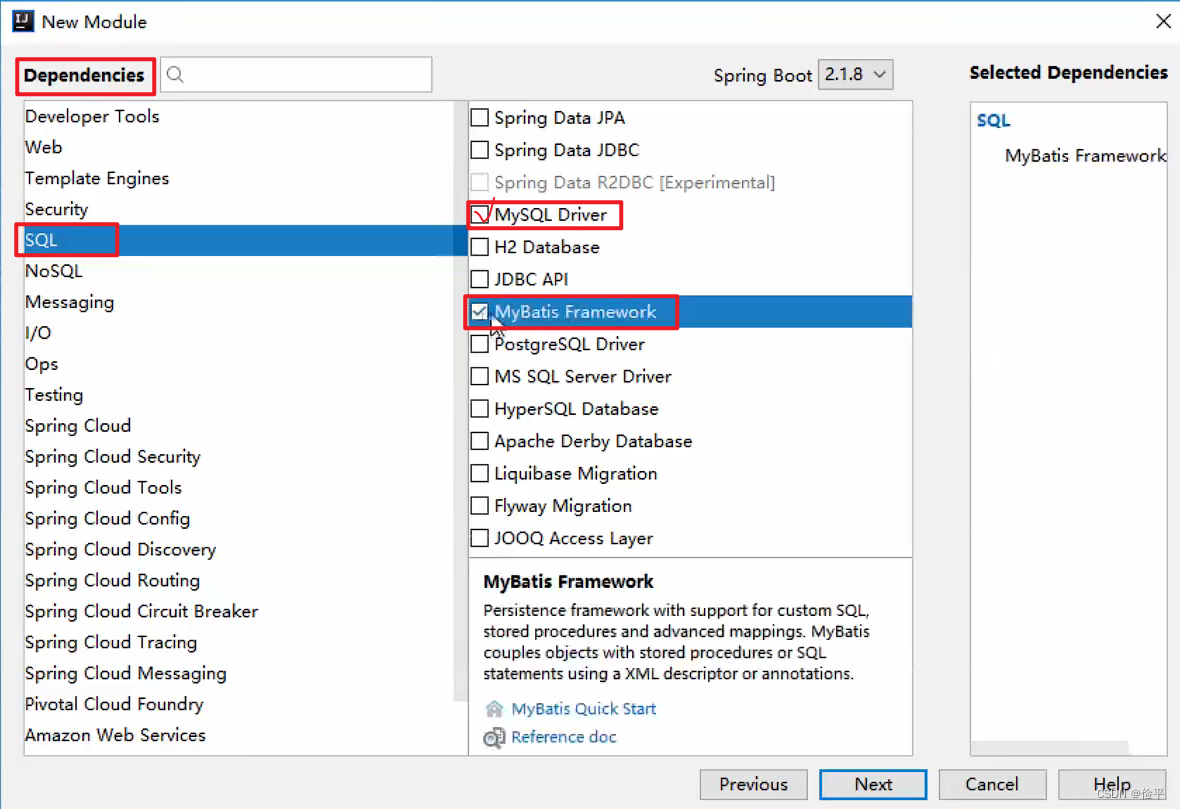Click the Cancel button
Image resolution: width=1180 pixels, height=809 pixels.
(x=992, y=784)
